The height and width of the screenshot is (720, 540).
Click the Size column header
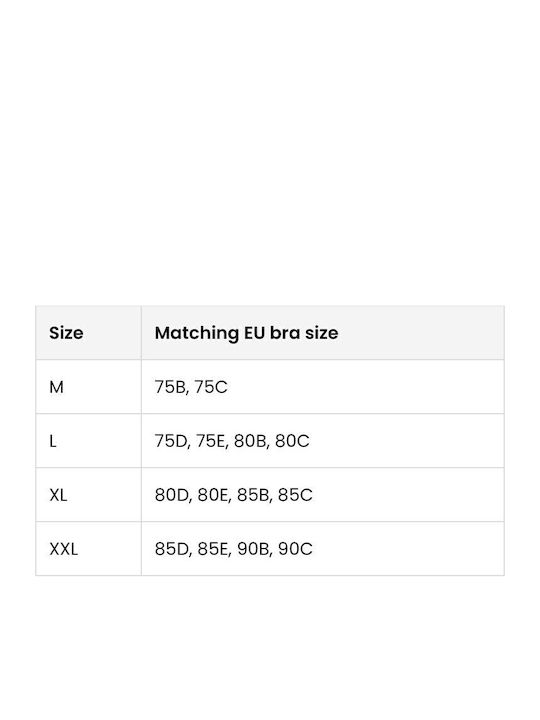click(89, 332)
